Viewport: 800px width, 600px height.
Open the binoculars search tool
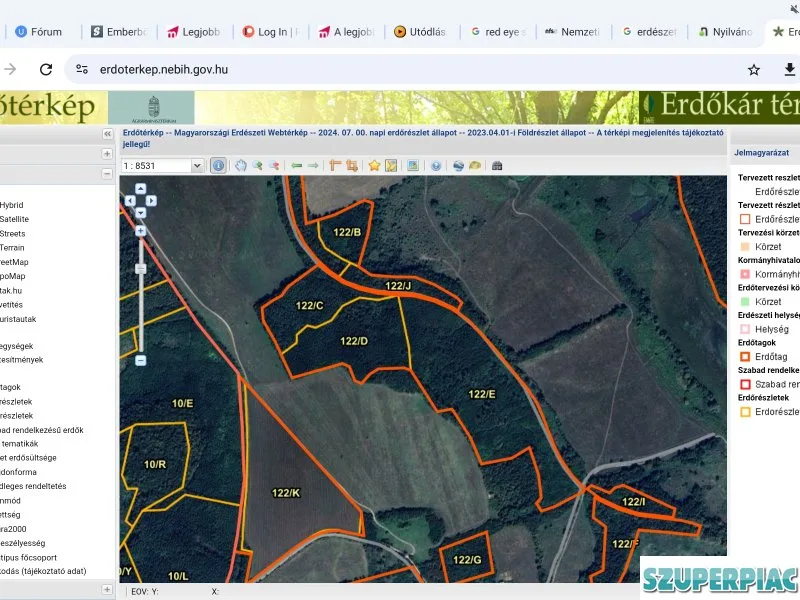coord(497,165)
